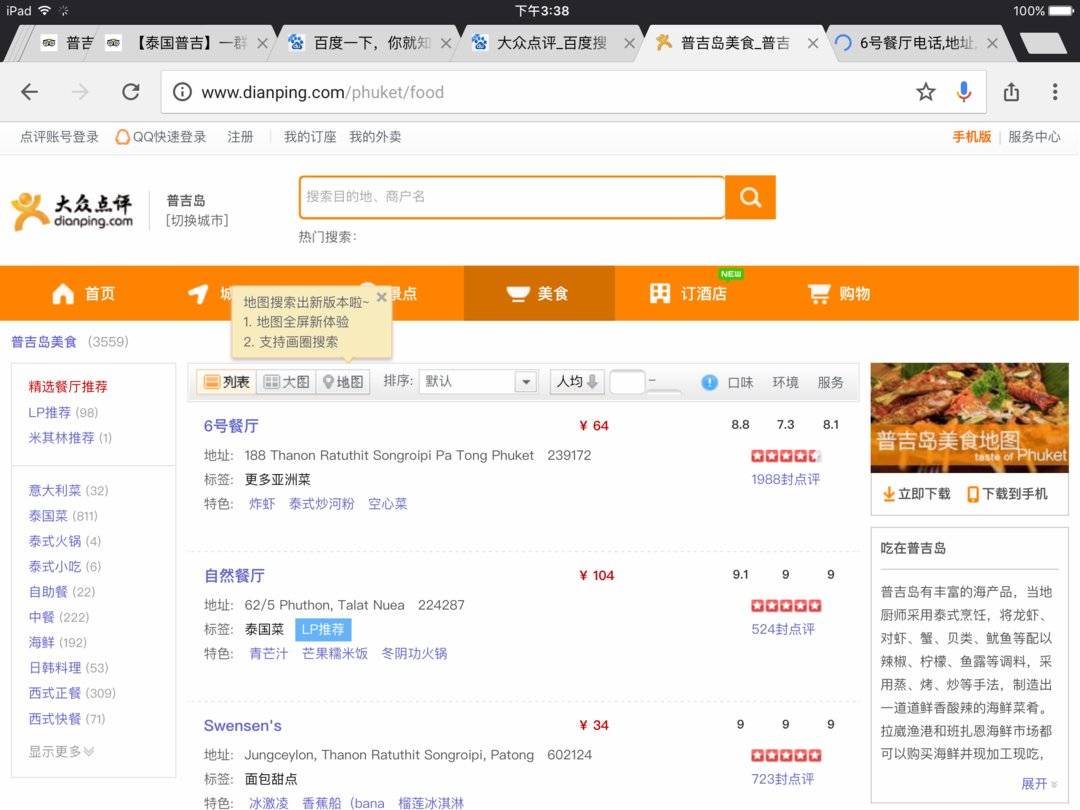1080x810 pixels.
Task: Switch to 列表 list view
Action: tap(227, 382)
